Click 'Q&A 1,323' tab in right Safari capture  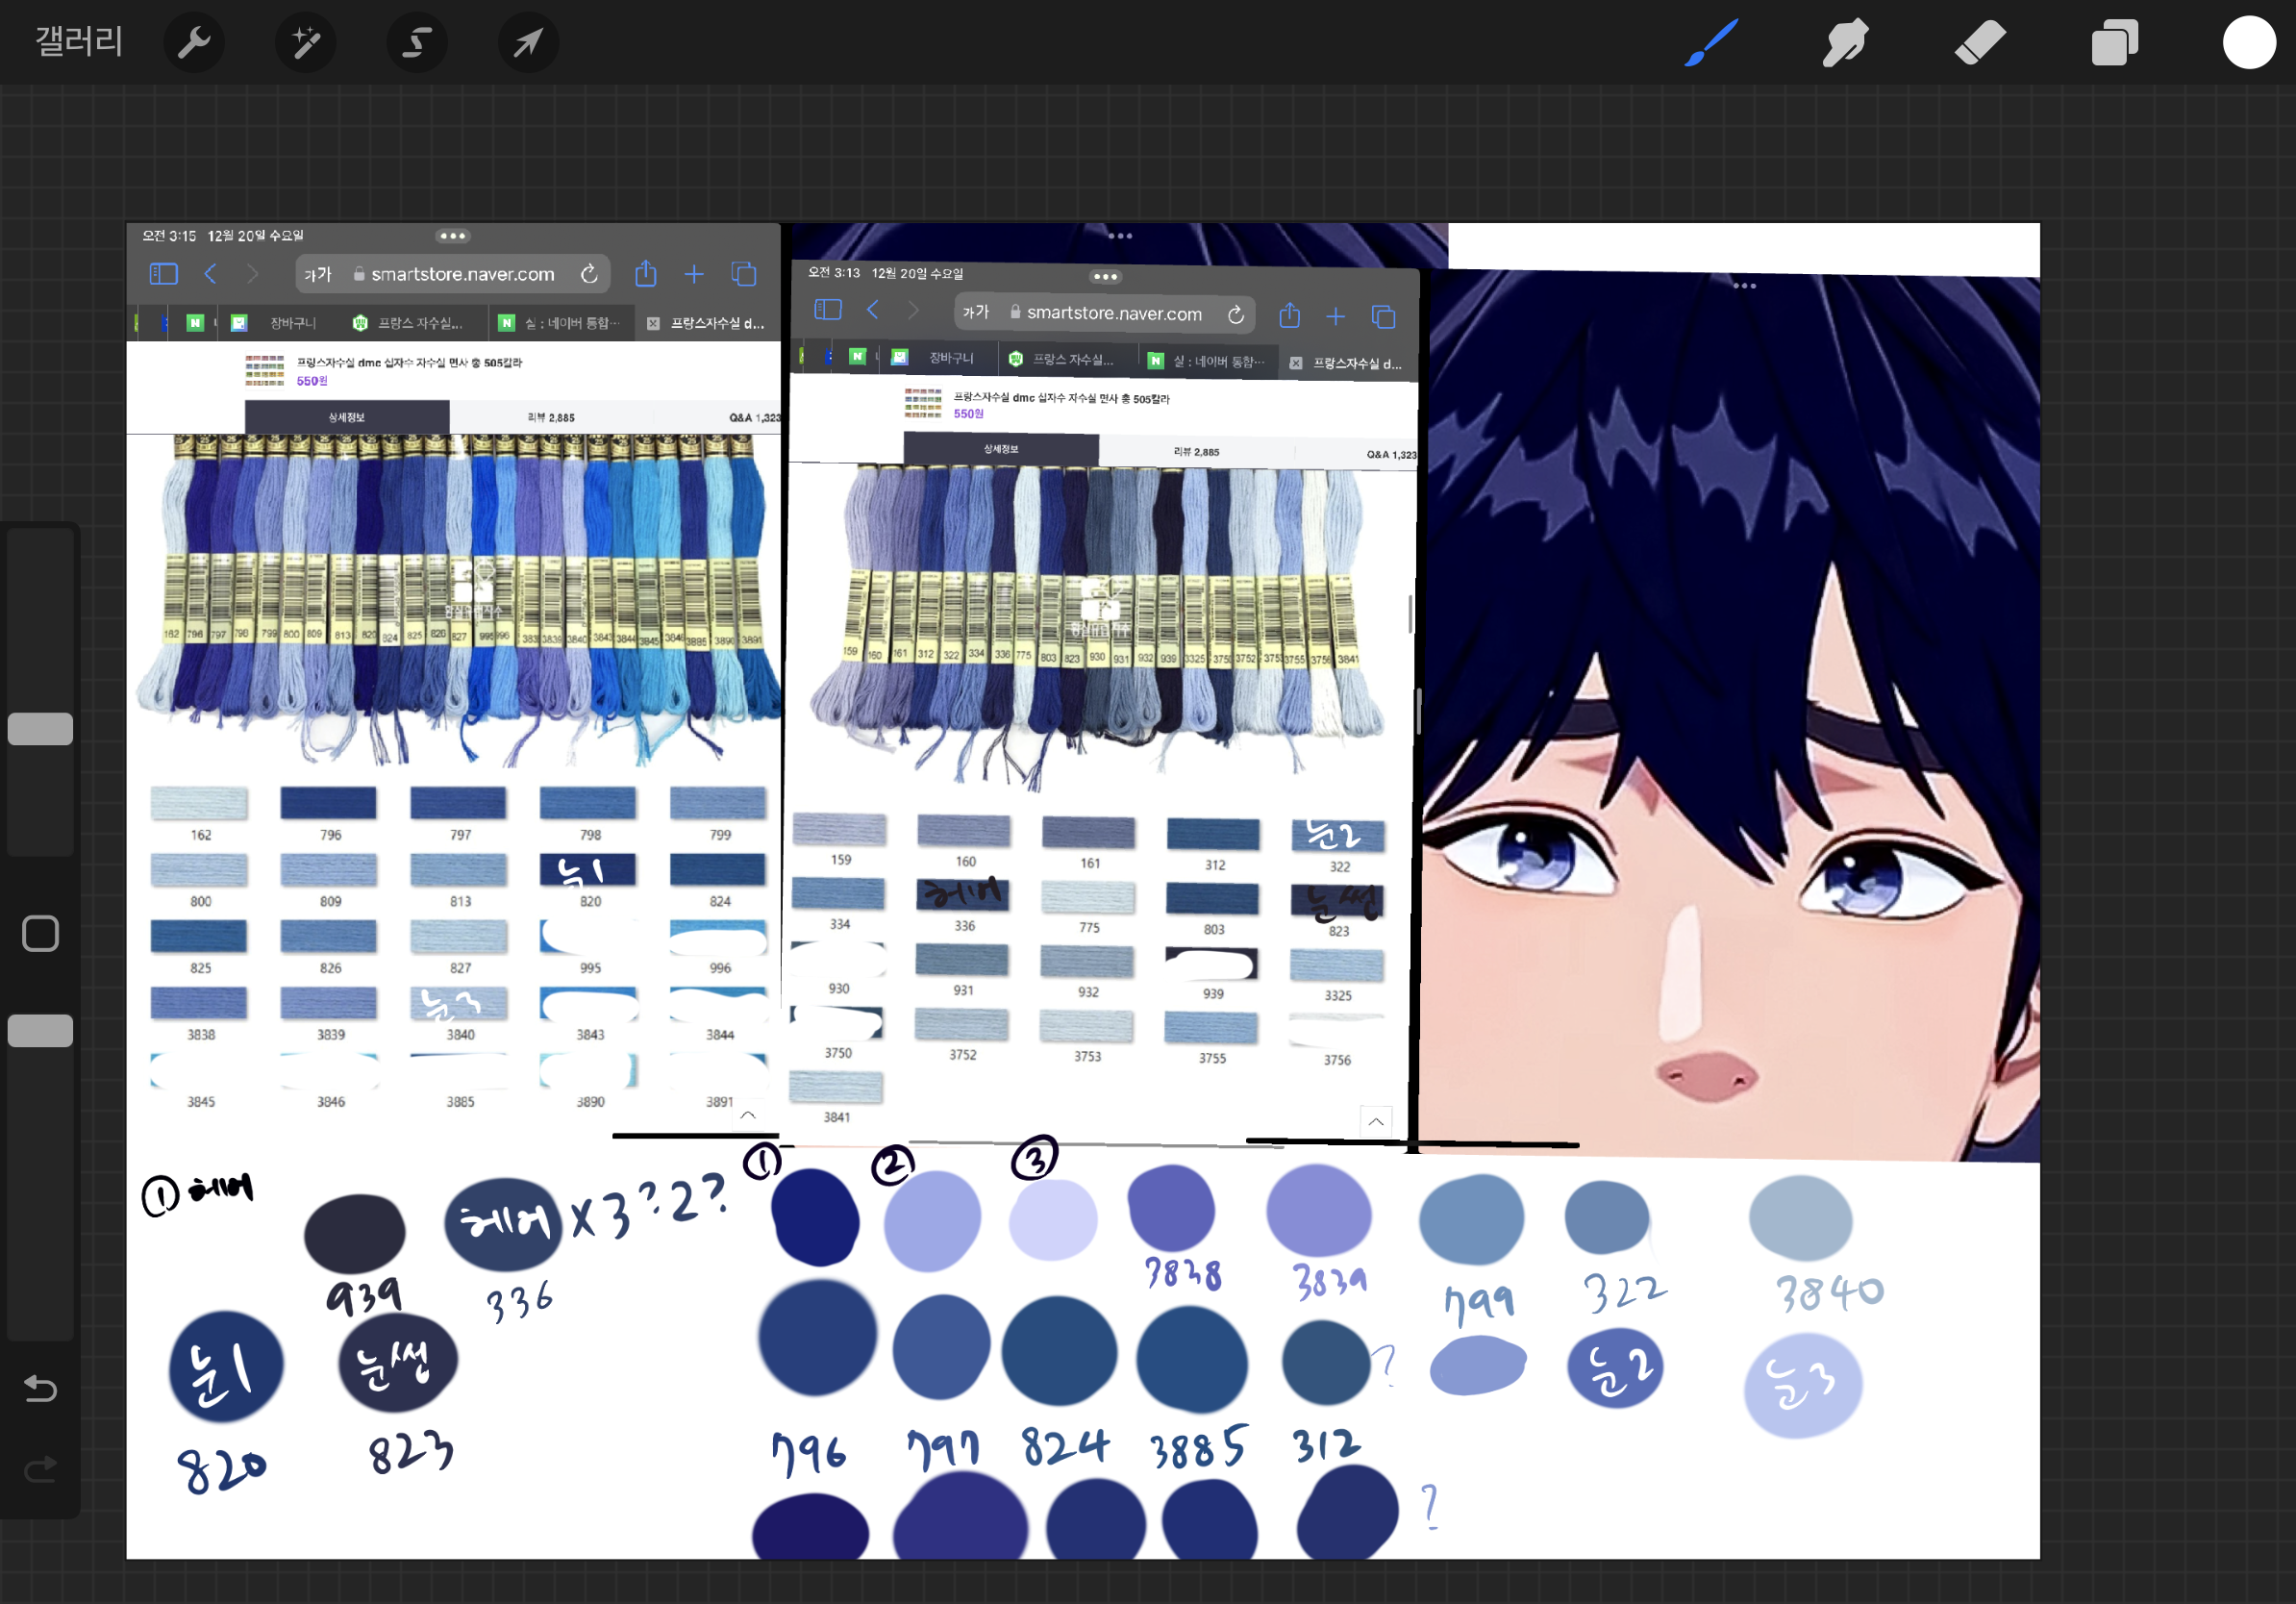click(x=1391, y=455)
